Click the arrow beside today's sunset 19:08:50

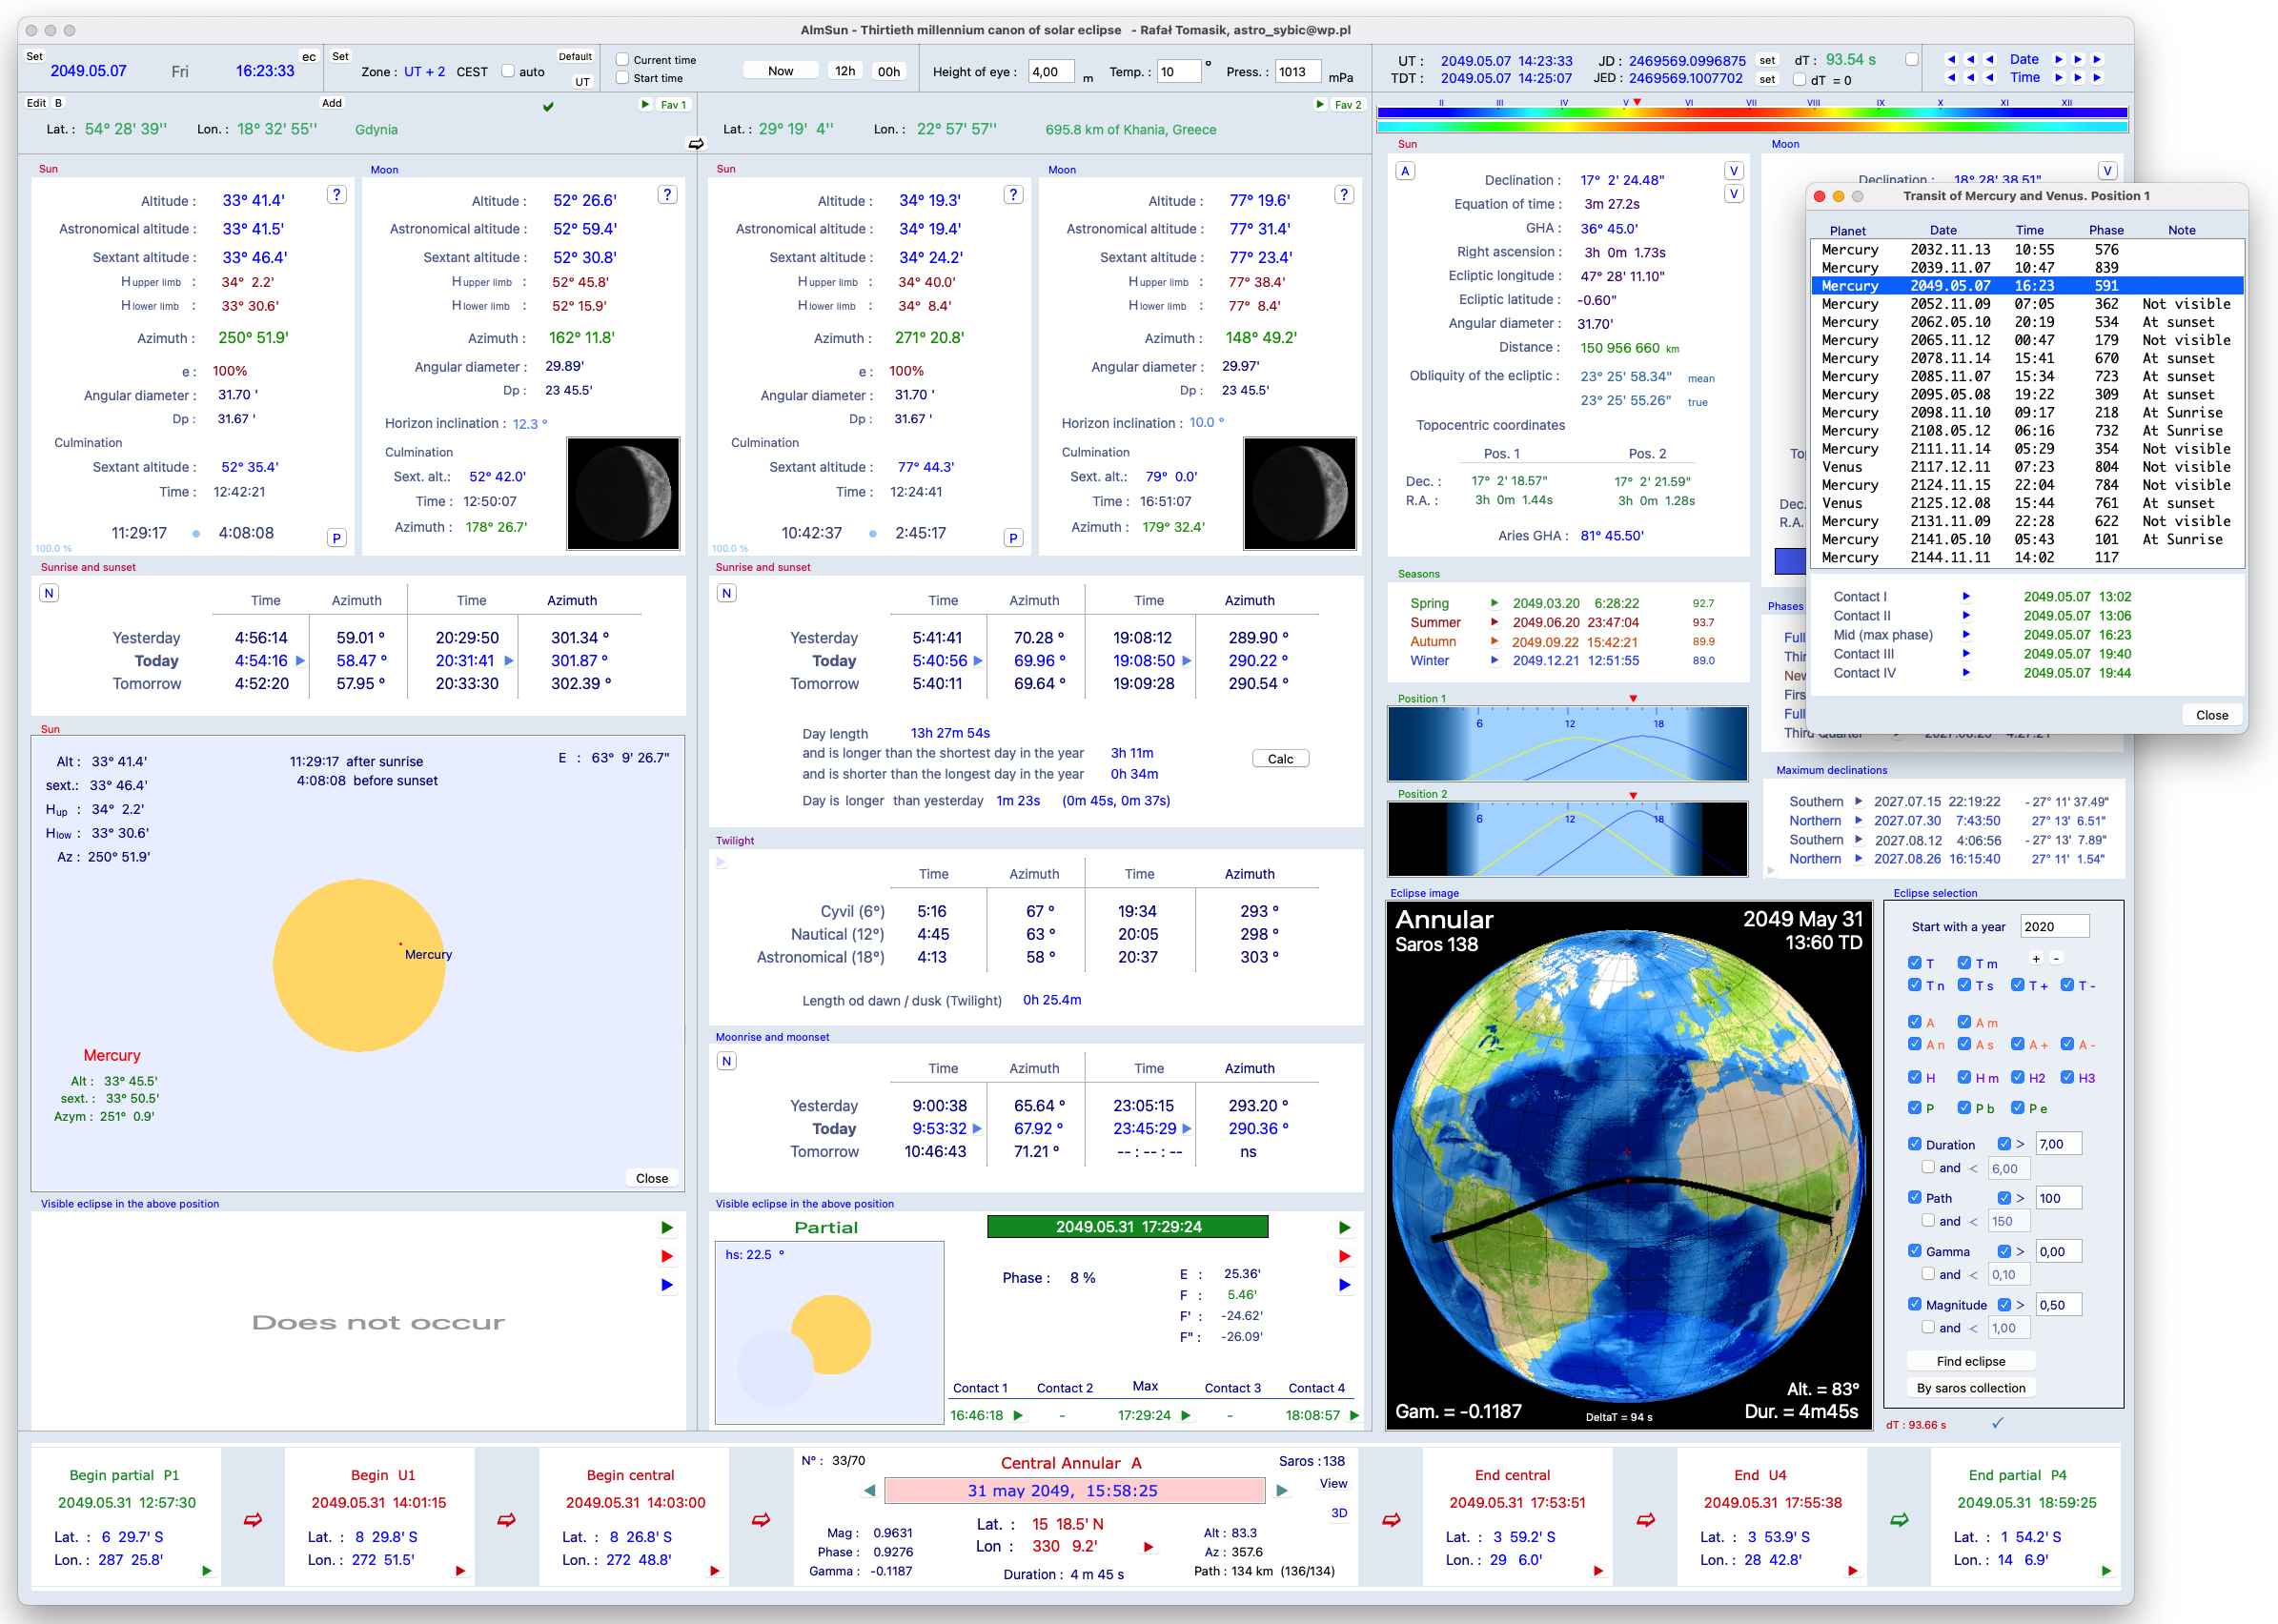(x=1187, y=660)
